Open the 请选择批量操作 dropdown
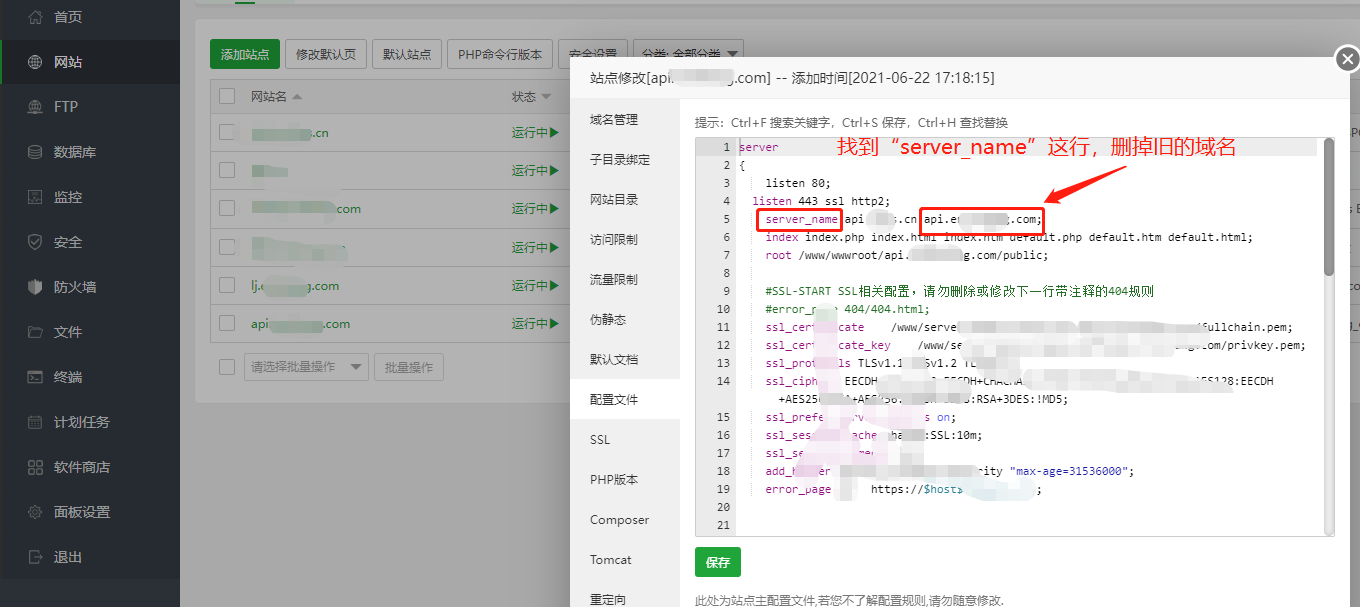Screen dimensions: 1360x607 (x=306, y=367)
